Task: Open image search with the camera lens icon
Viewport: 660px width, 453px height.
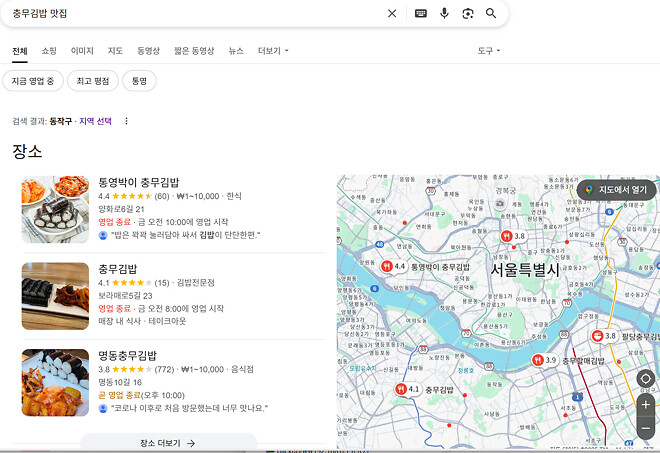Action: click(x=468, y=13)
